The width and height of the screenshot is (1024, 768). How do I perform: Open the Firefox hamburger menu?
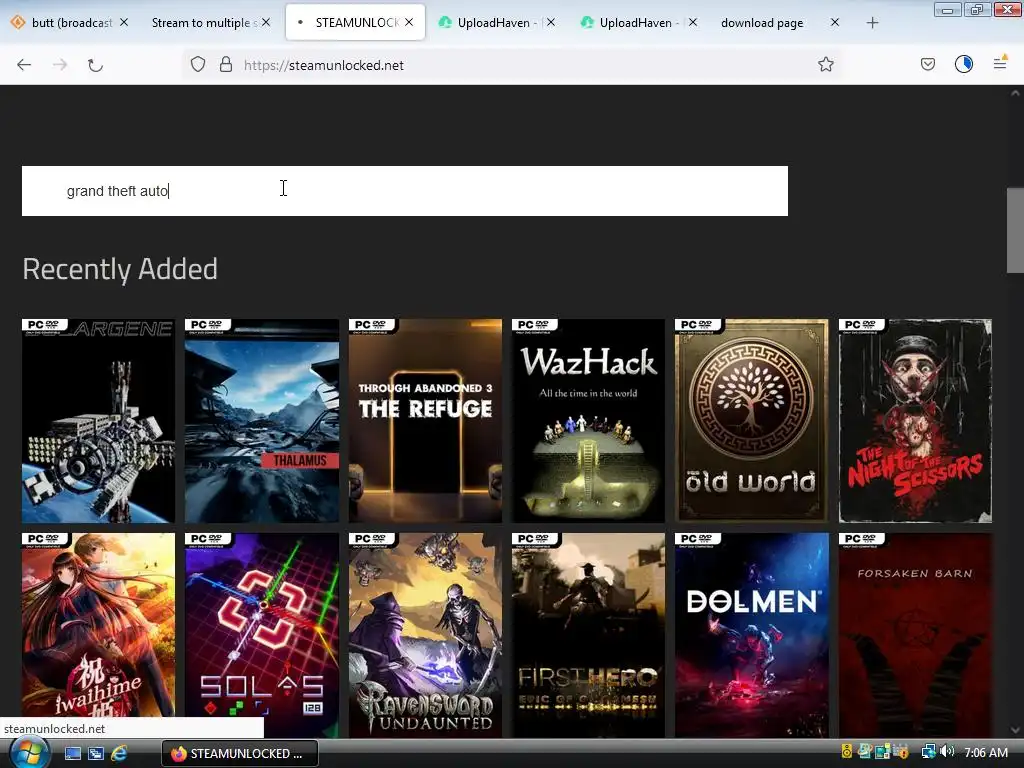click(x=1000, y=64)
